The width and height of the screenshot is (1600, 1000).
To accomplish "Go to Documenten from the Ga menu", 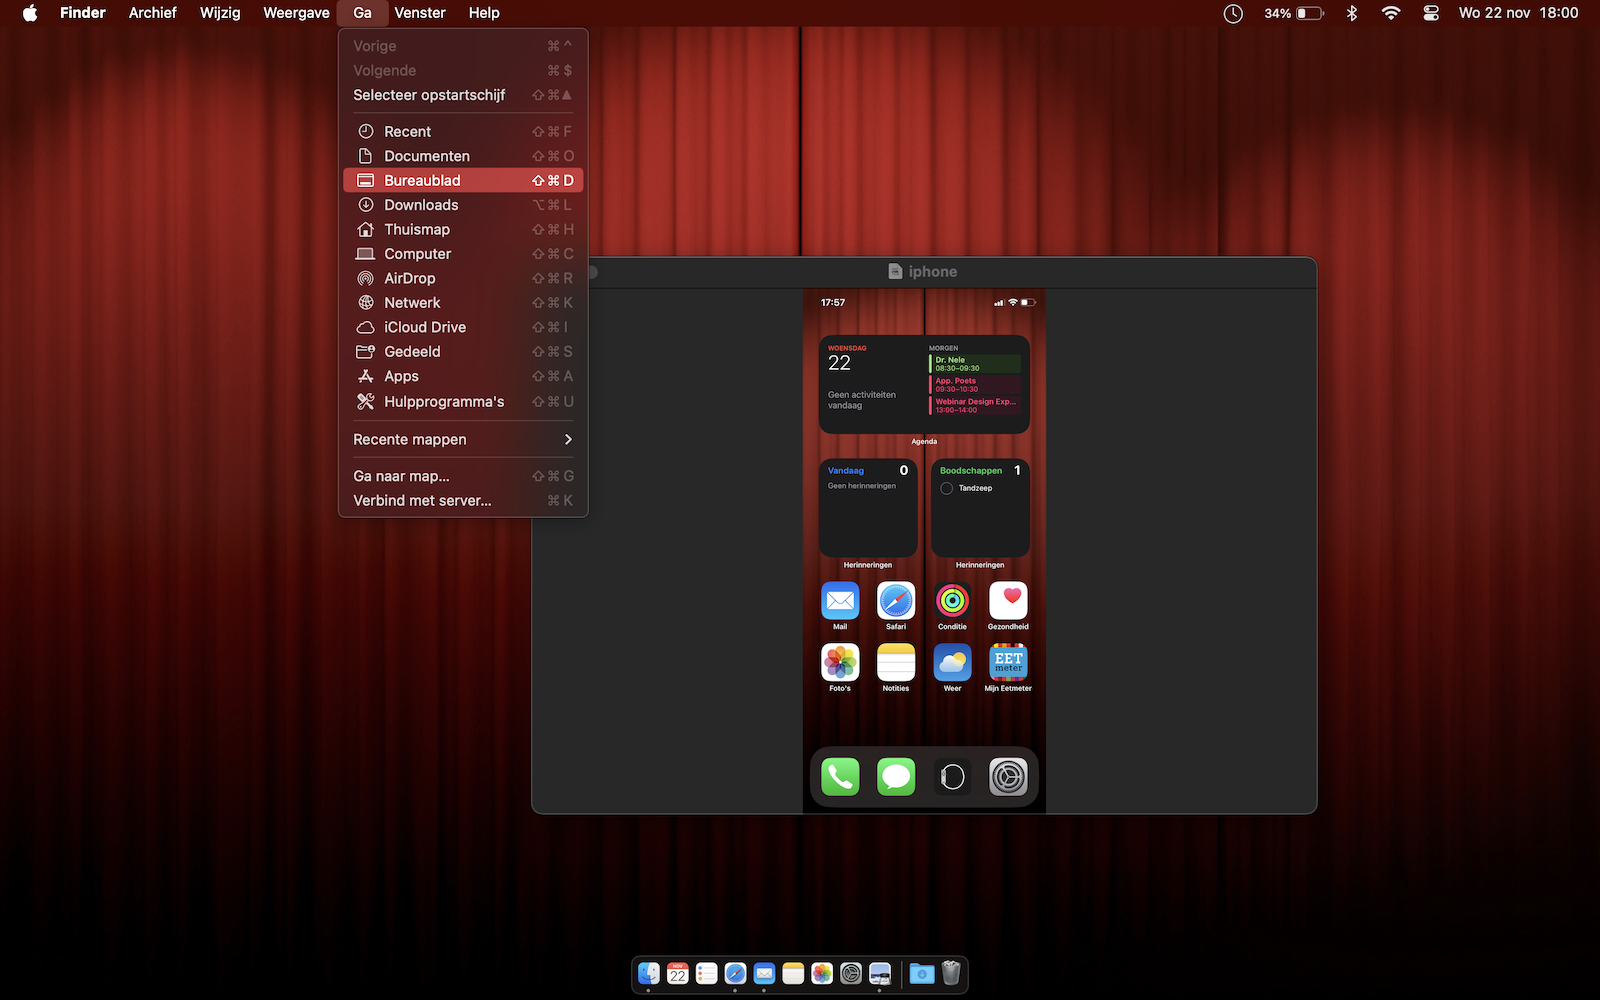I will [x=463, y=156].
